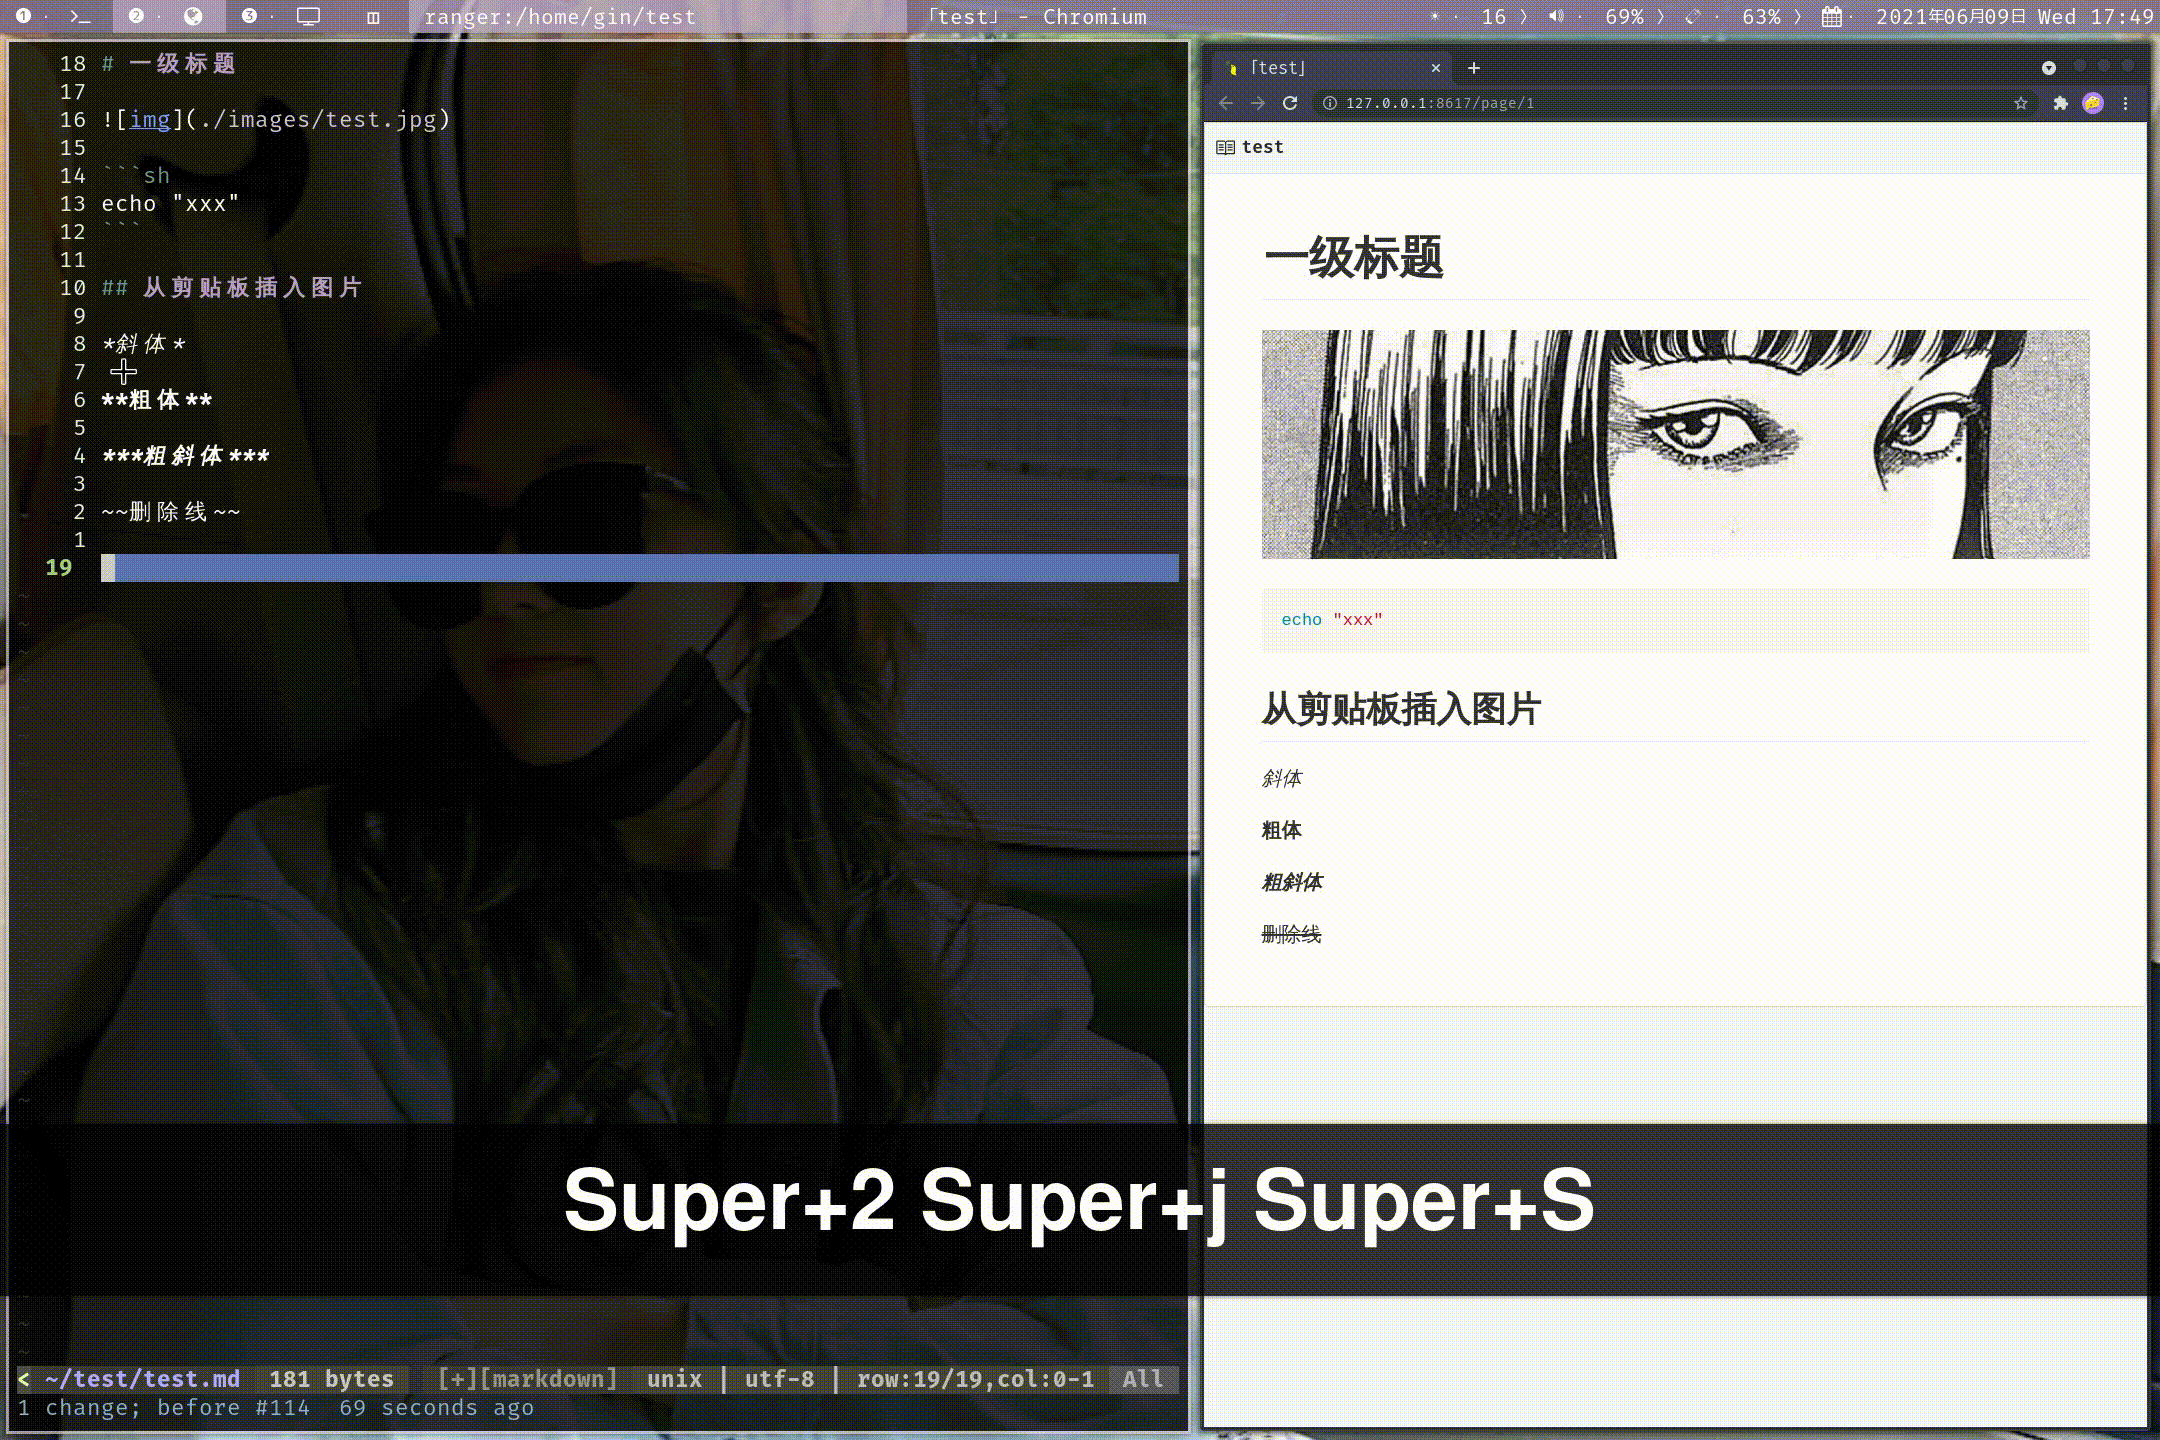Click the browser back arrow
Viewport: 2160px width, 1440px height.
point(1226,103)
